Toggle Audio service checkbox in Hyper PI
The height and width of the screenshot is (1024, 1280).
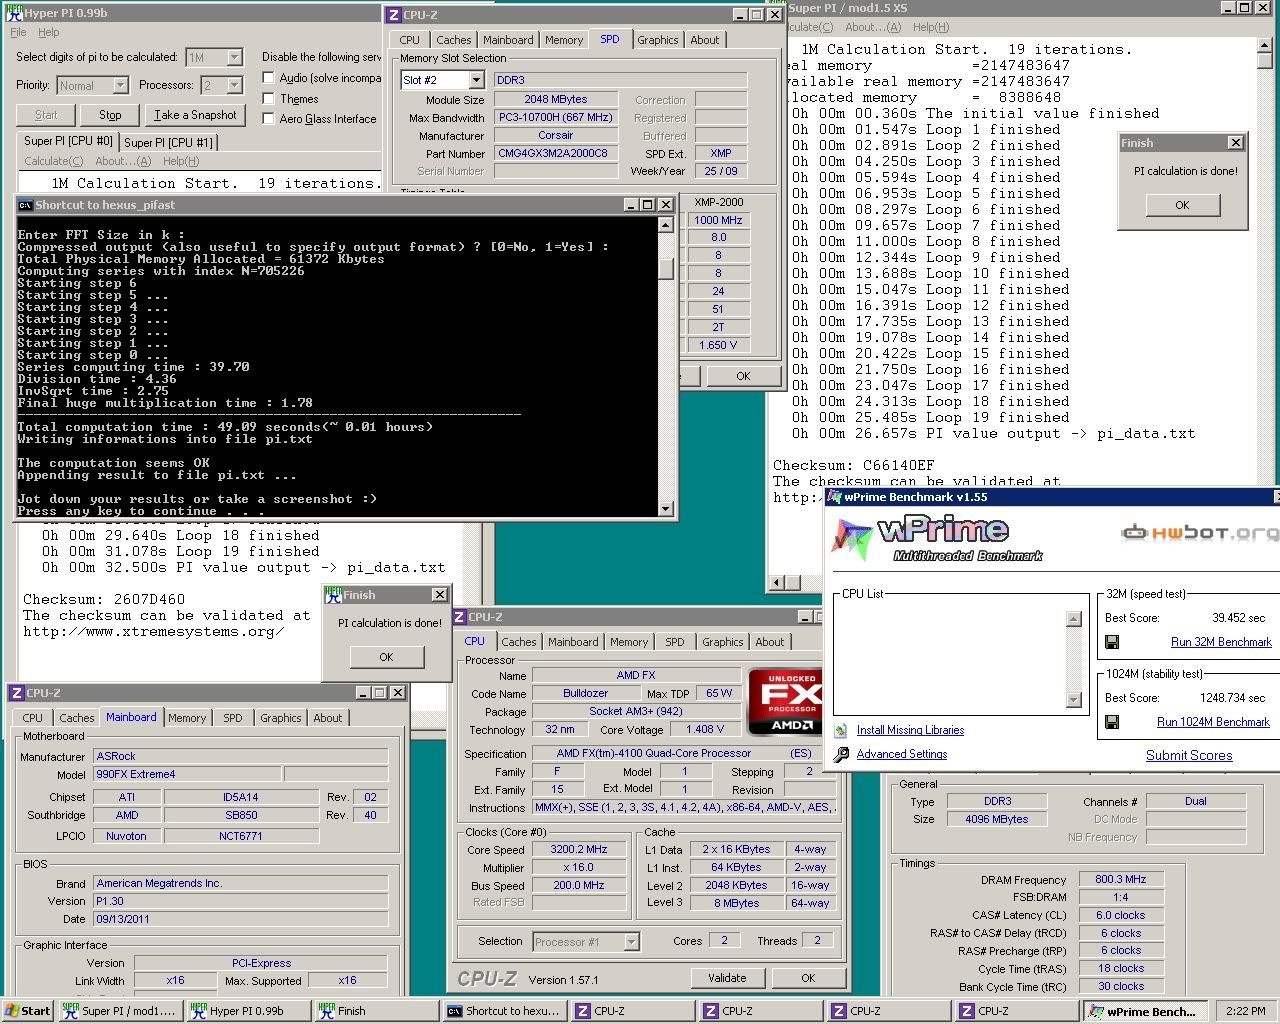pos(268,78)
